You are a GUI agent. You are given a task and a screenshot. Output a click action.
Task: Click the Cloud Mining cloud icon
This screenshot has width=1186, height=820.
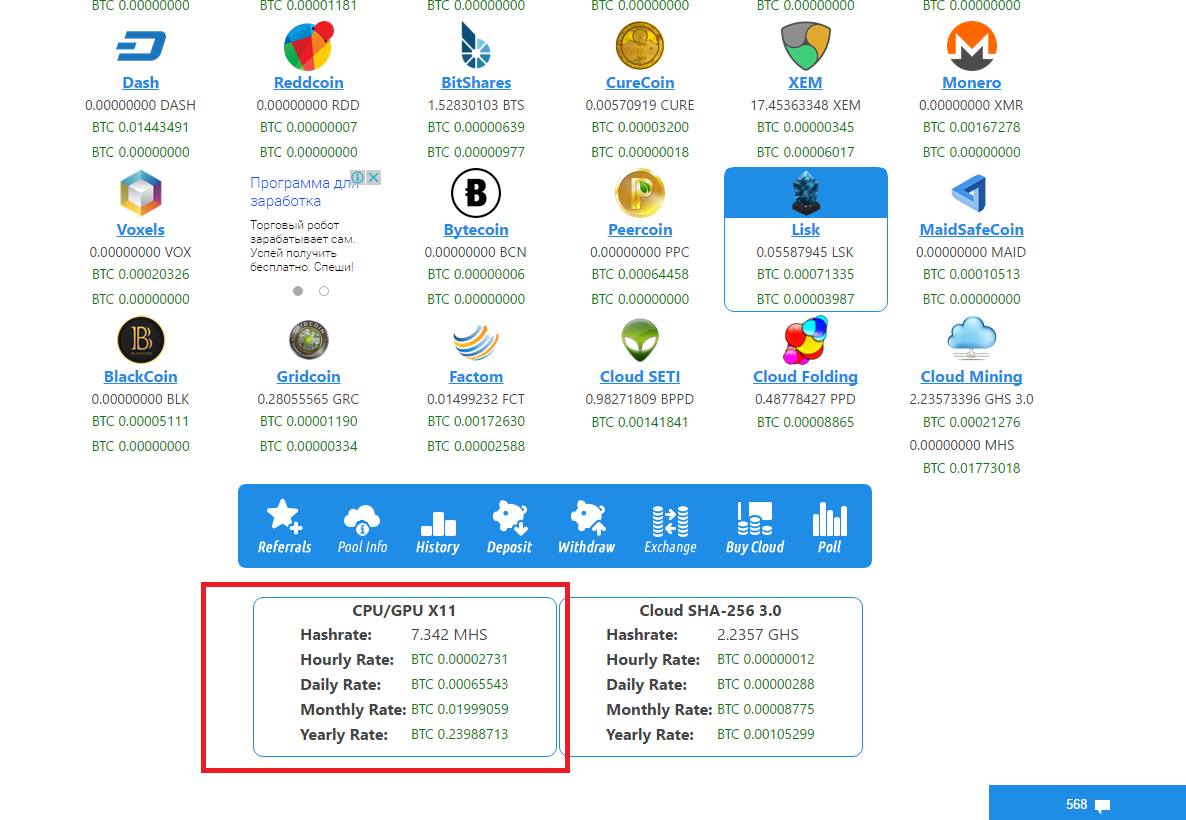(971, 339)
